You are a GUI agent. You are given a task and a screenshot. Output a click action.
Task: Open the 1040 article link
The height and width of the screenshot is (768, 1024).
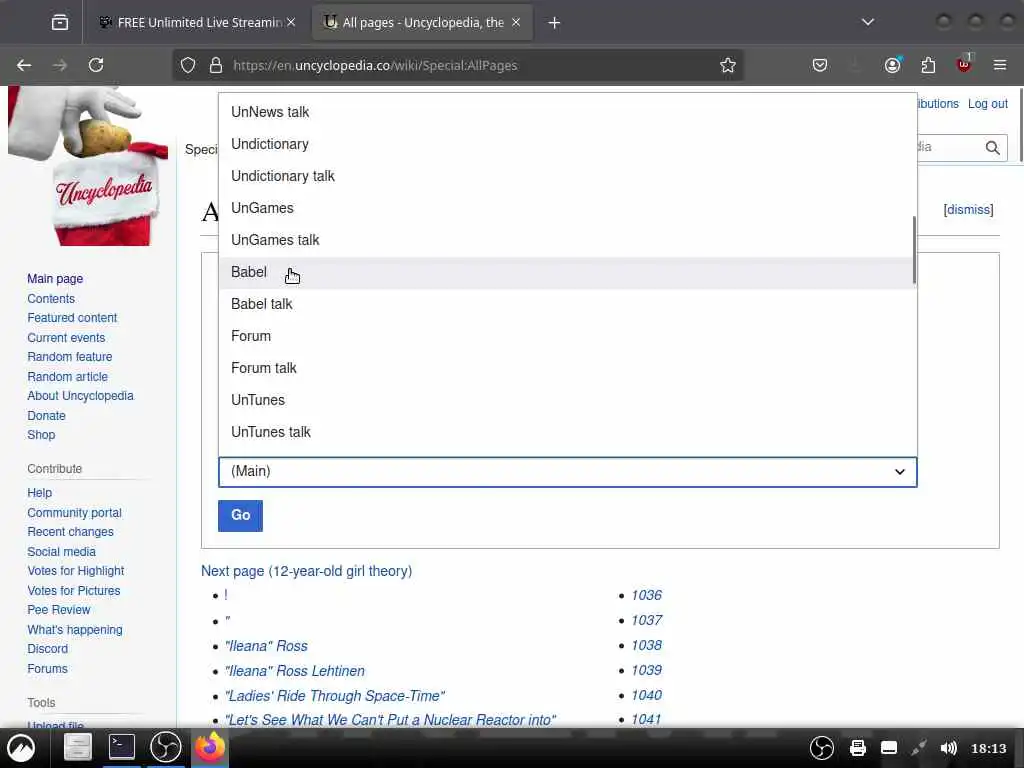[x=647, y=695]
